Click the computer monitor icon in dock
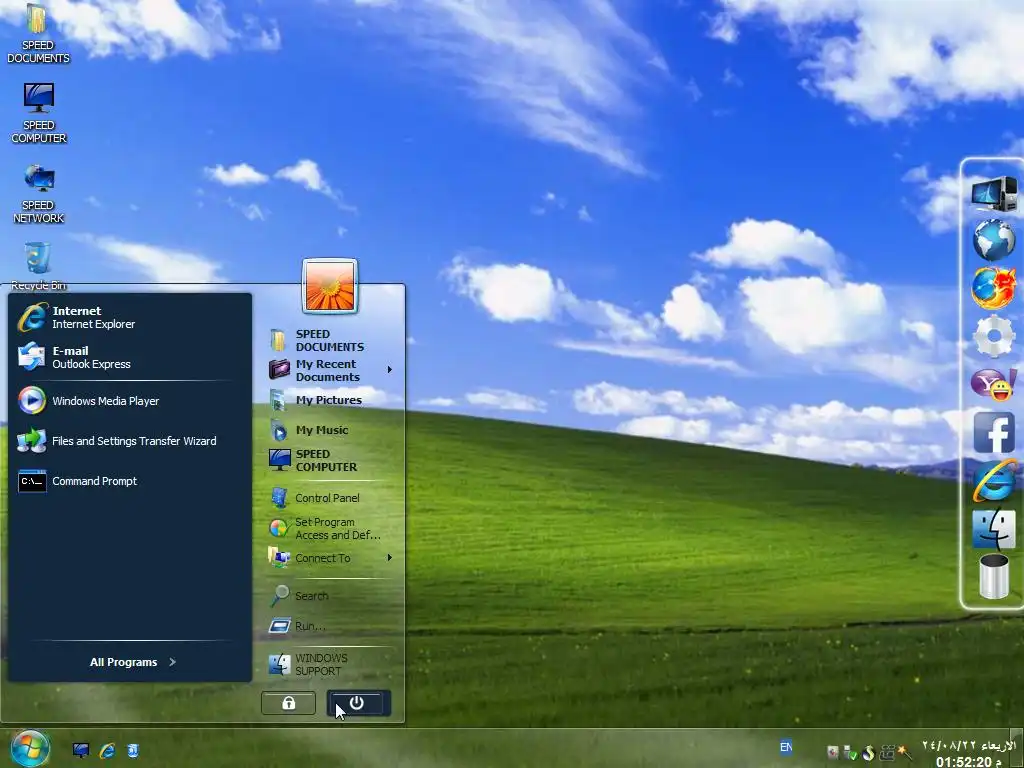The image size is (1024, 768). (x=994, y=193)
